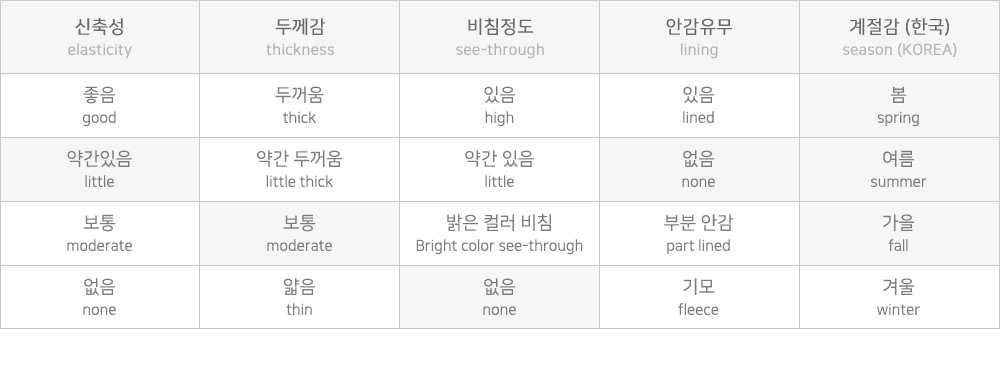The width and height of the screenshot is (1000, 379).
Task: Choose the Bright color see-through cell
Action: coord(499,234)
